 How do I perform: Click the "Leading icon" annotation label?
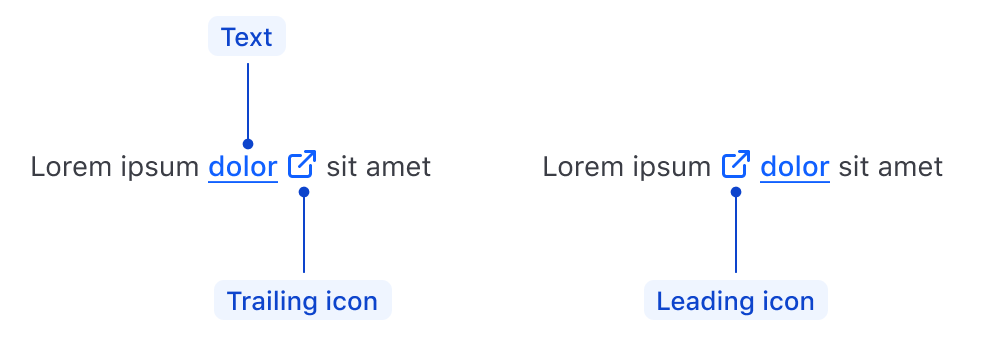pos(736,300)
